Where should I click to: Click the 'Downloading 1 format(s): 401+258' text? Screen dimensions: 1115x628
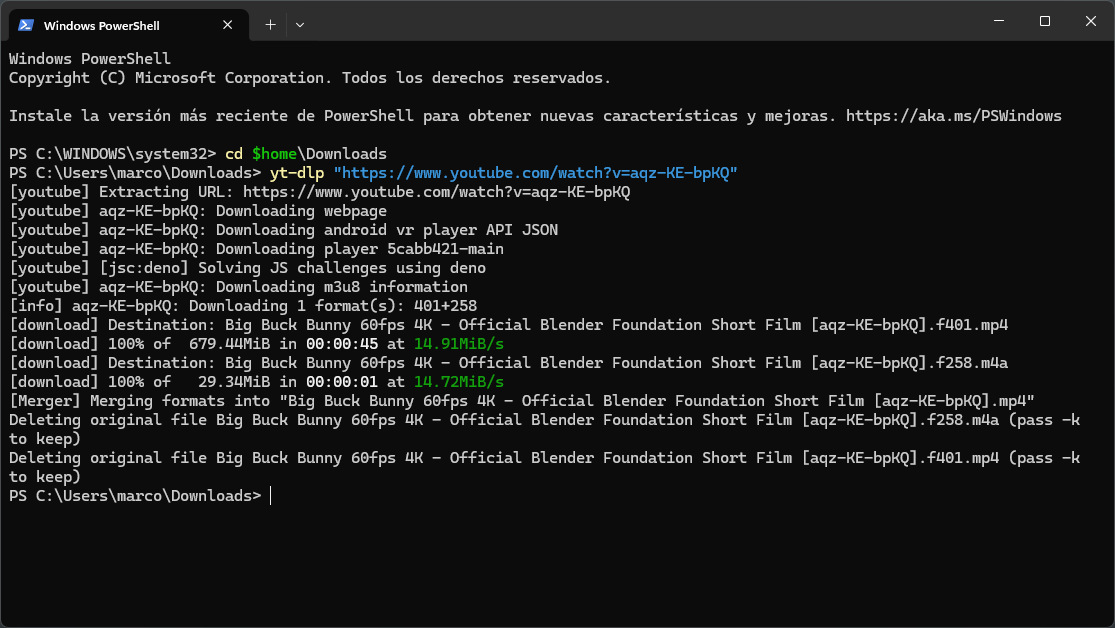333,306
